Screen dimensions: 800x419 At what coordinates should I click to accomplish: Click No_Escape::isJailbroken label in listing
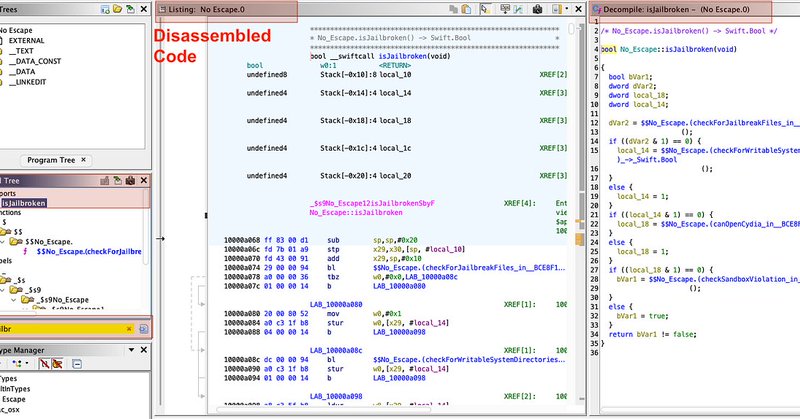point(356,212)
